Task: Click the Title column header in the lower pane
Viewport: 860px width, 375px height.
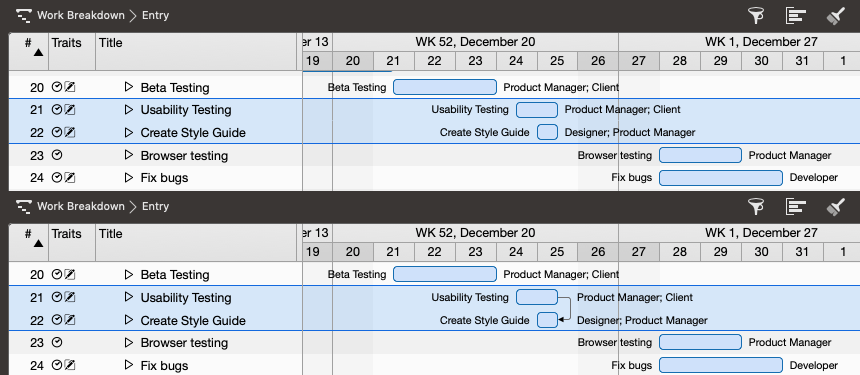Action: coord(110,234)
